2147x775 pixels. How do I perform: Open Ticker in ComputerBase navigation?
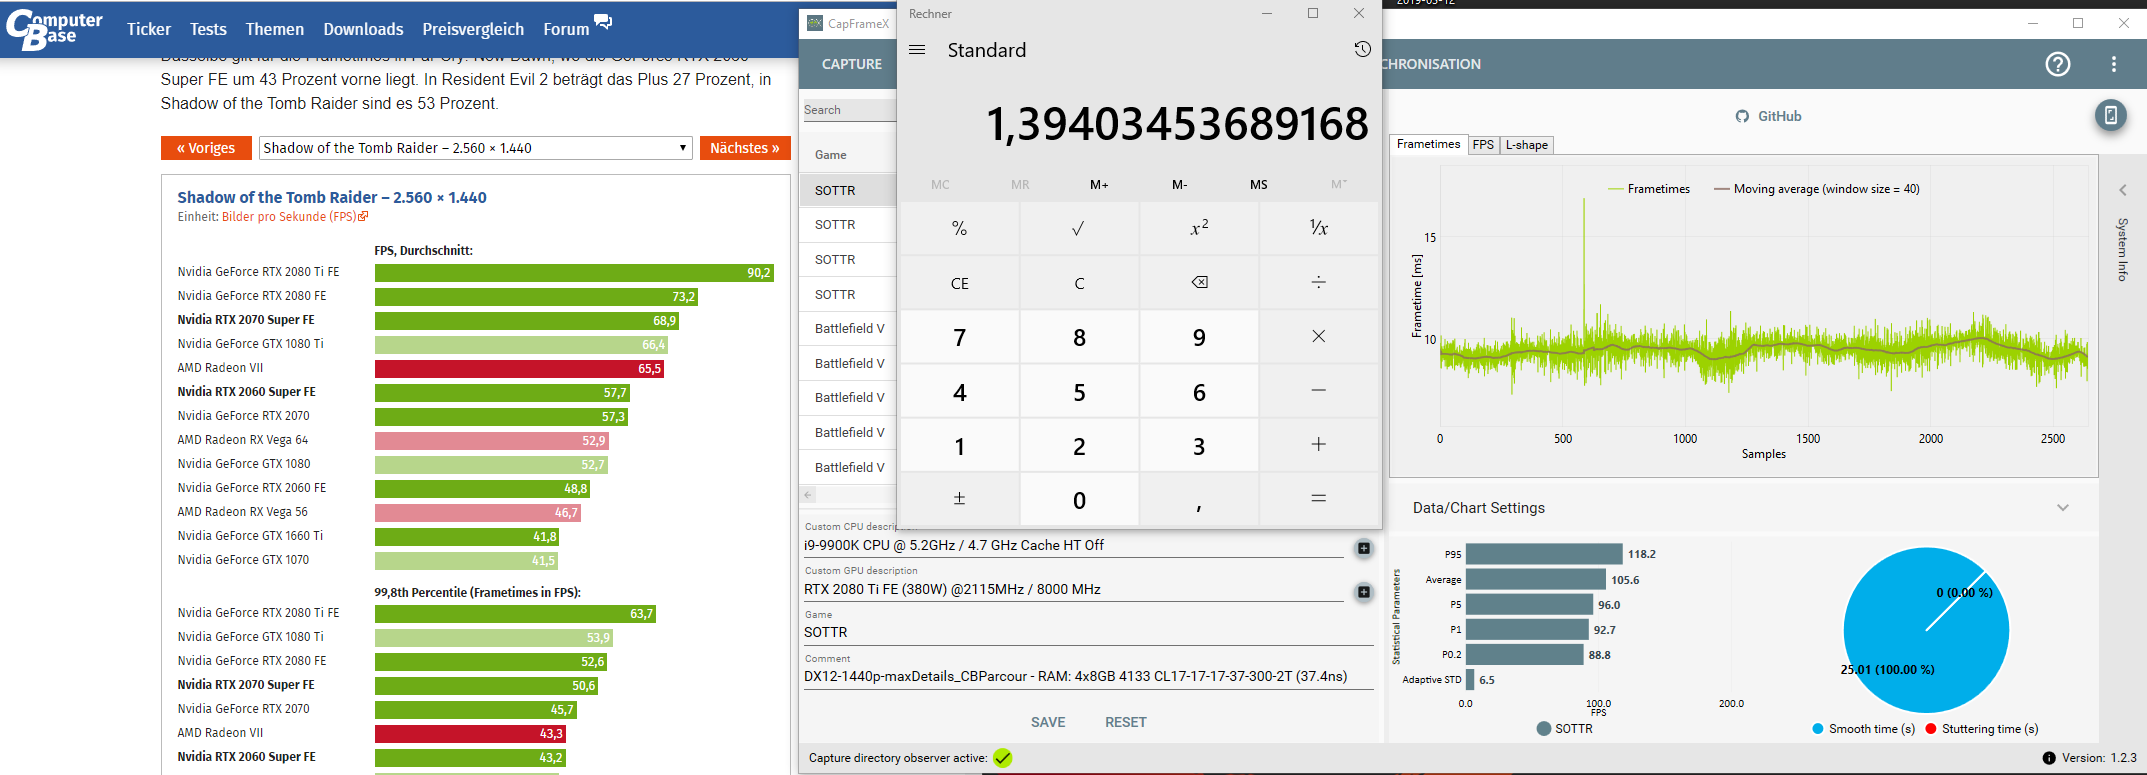point(149,29)
